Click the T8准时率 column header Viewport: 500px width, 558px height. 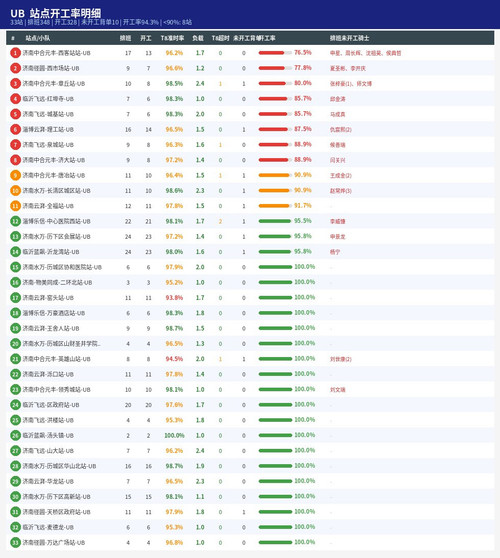point(173,38)
